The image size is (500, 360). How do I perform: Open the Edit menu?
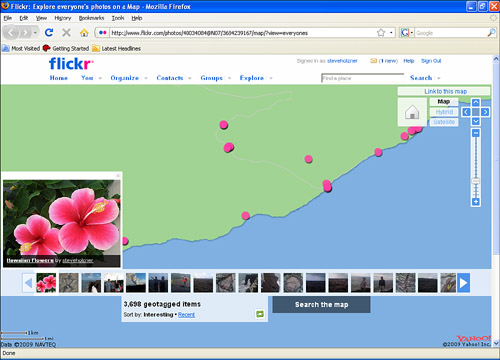(24, 18)
